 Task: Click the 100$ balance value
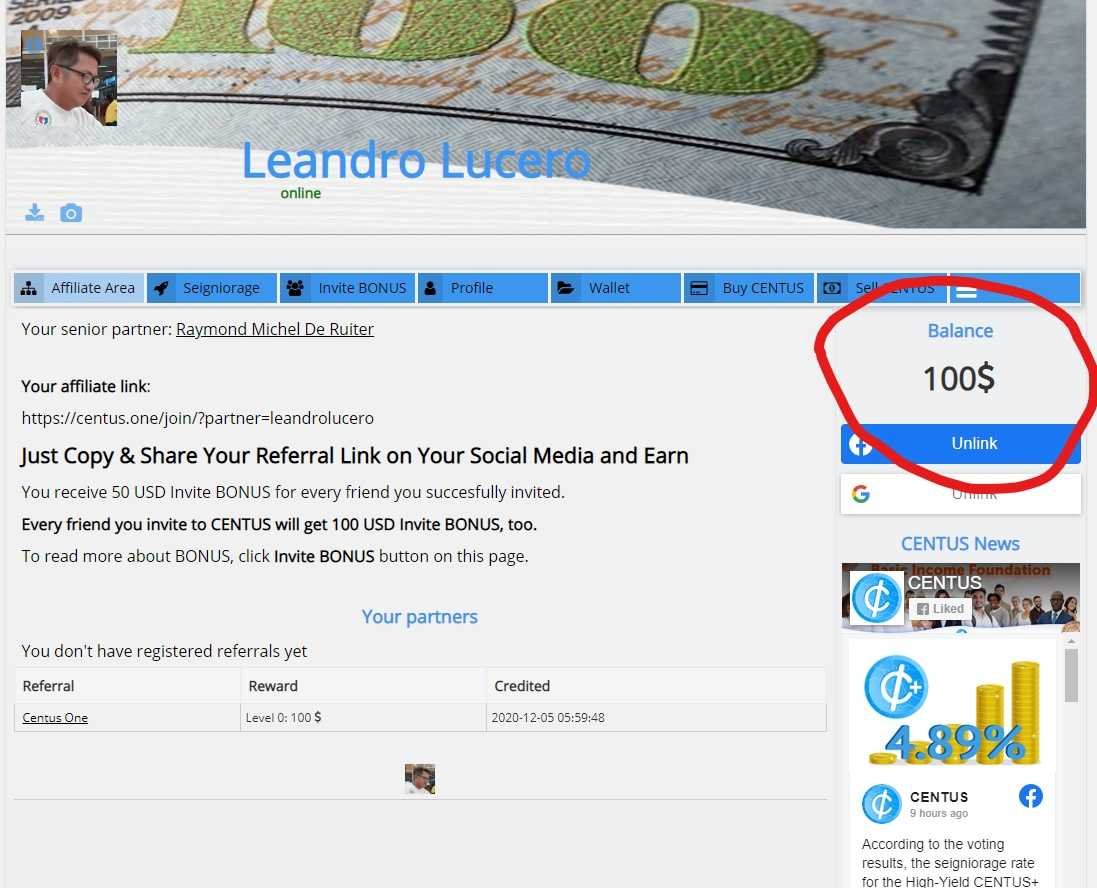pyautogui.click(x=958, y=379)
